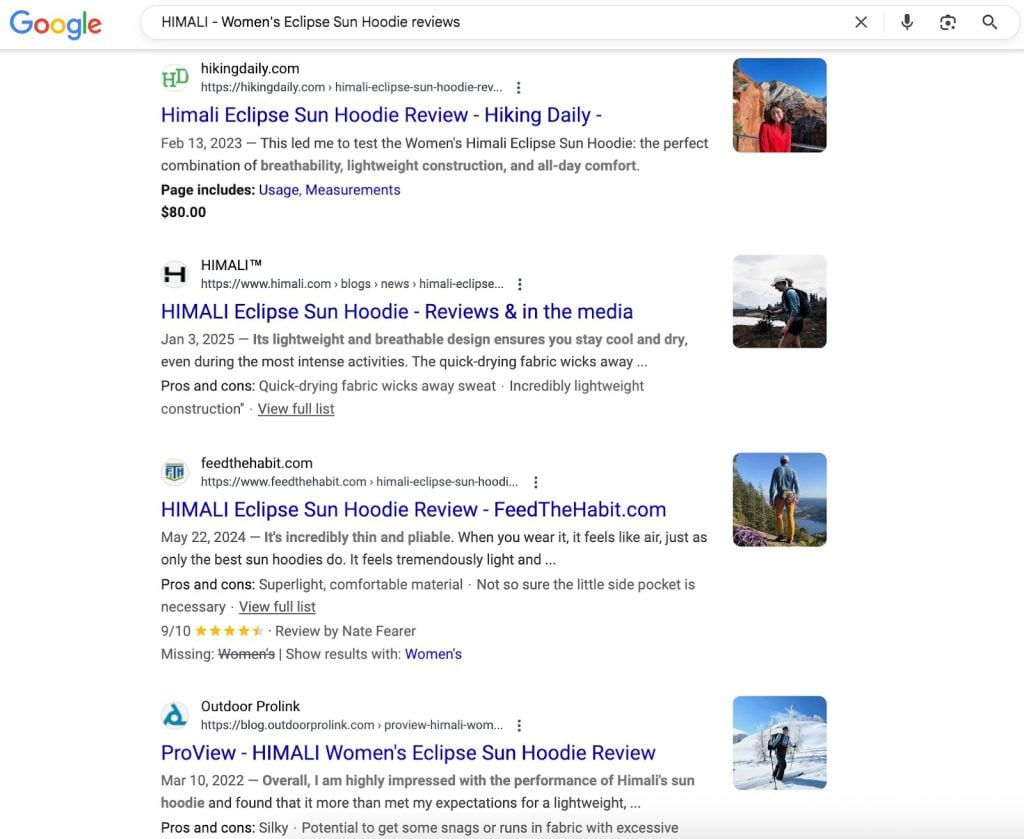
Task: Open HIMALI Eclipse Sun Hoodie - Reviews & in the media
Action: pos(396,311)
